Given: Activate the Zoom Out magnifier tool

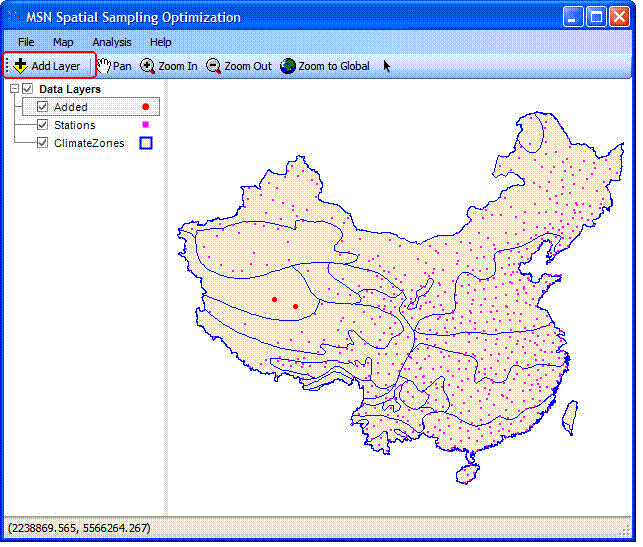Looking at the screenshot, I should click(x=213, y=66).
